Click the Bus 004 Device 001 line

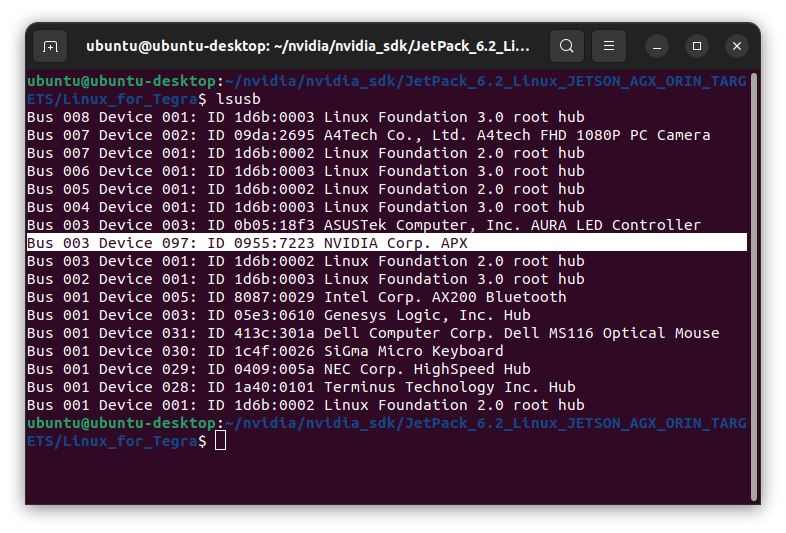pos(306,208)
